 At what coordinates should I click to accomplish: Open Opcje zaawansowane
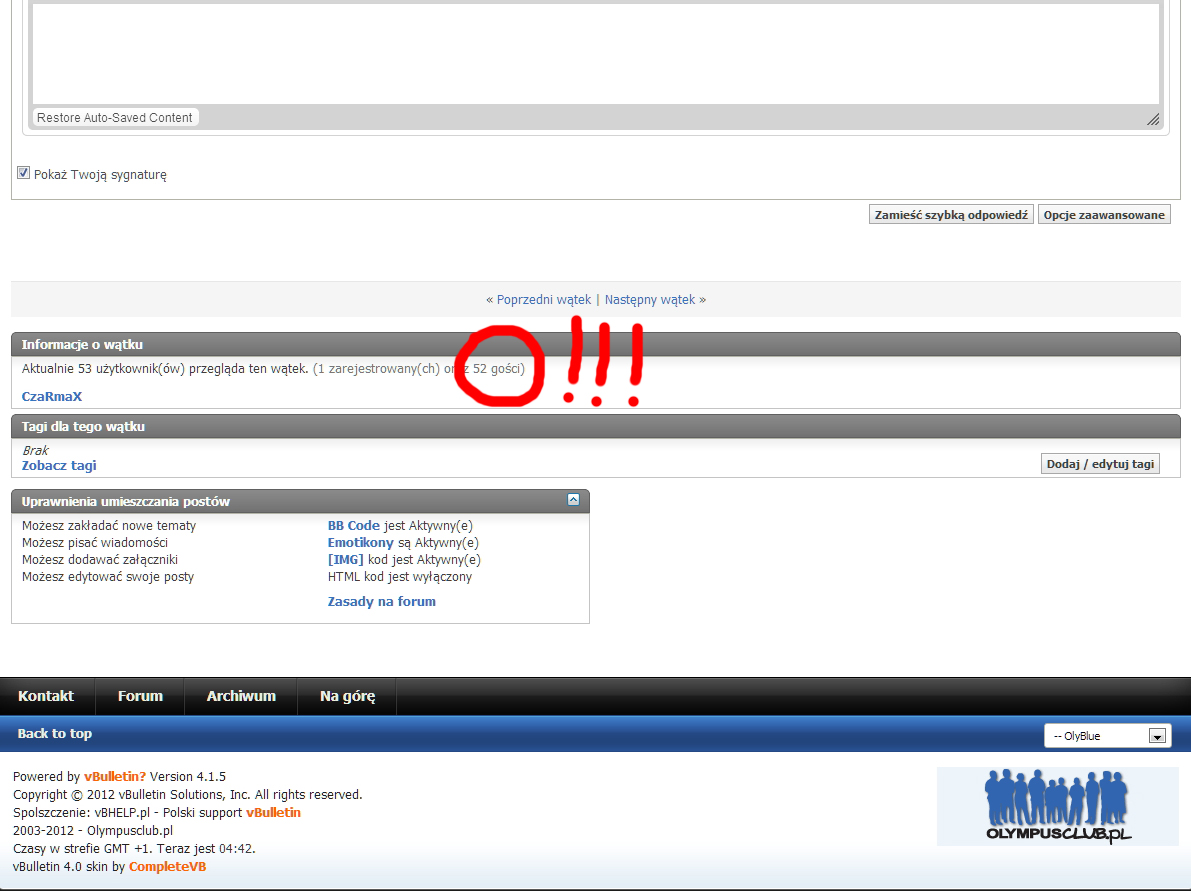[1104, 215]
